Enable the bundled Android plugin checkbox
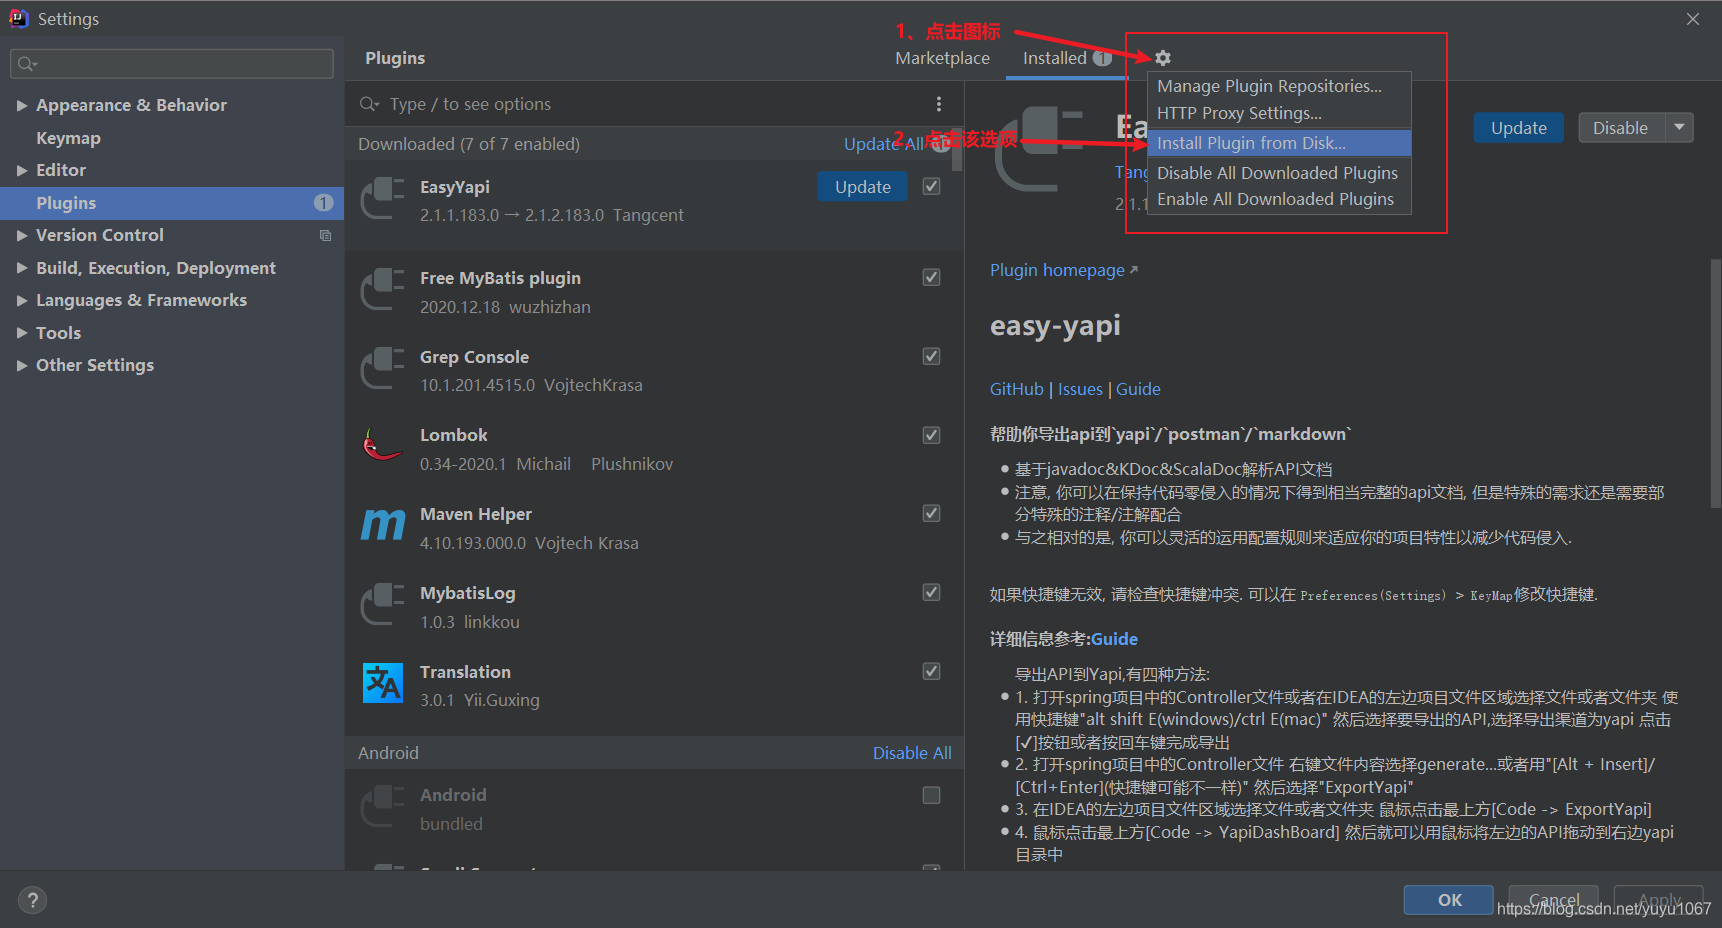The height and width of the screenshot is (928, 1722). coord(930,795)
